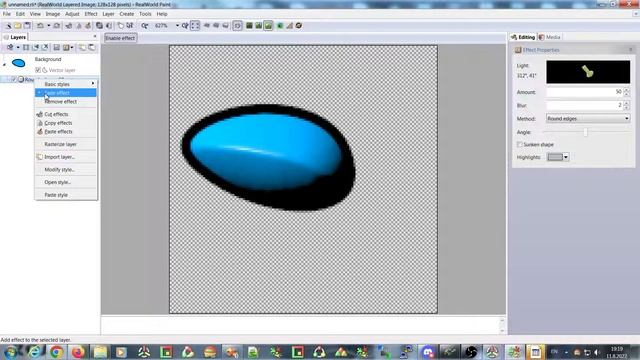
Task: Open the zoom percentage dropdown arrow
Action: coord(177,25)
